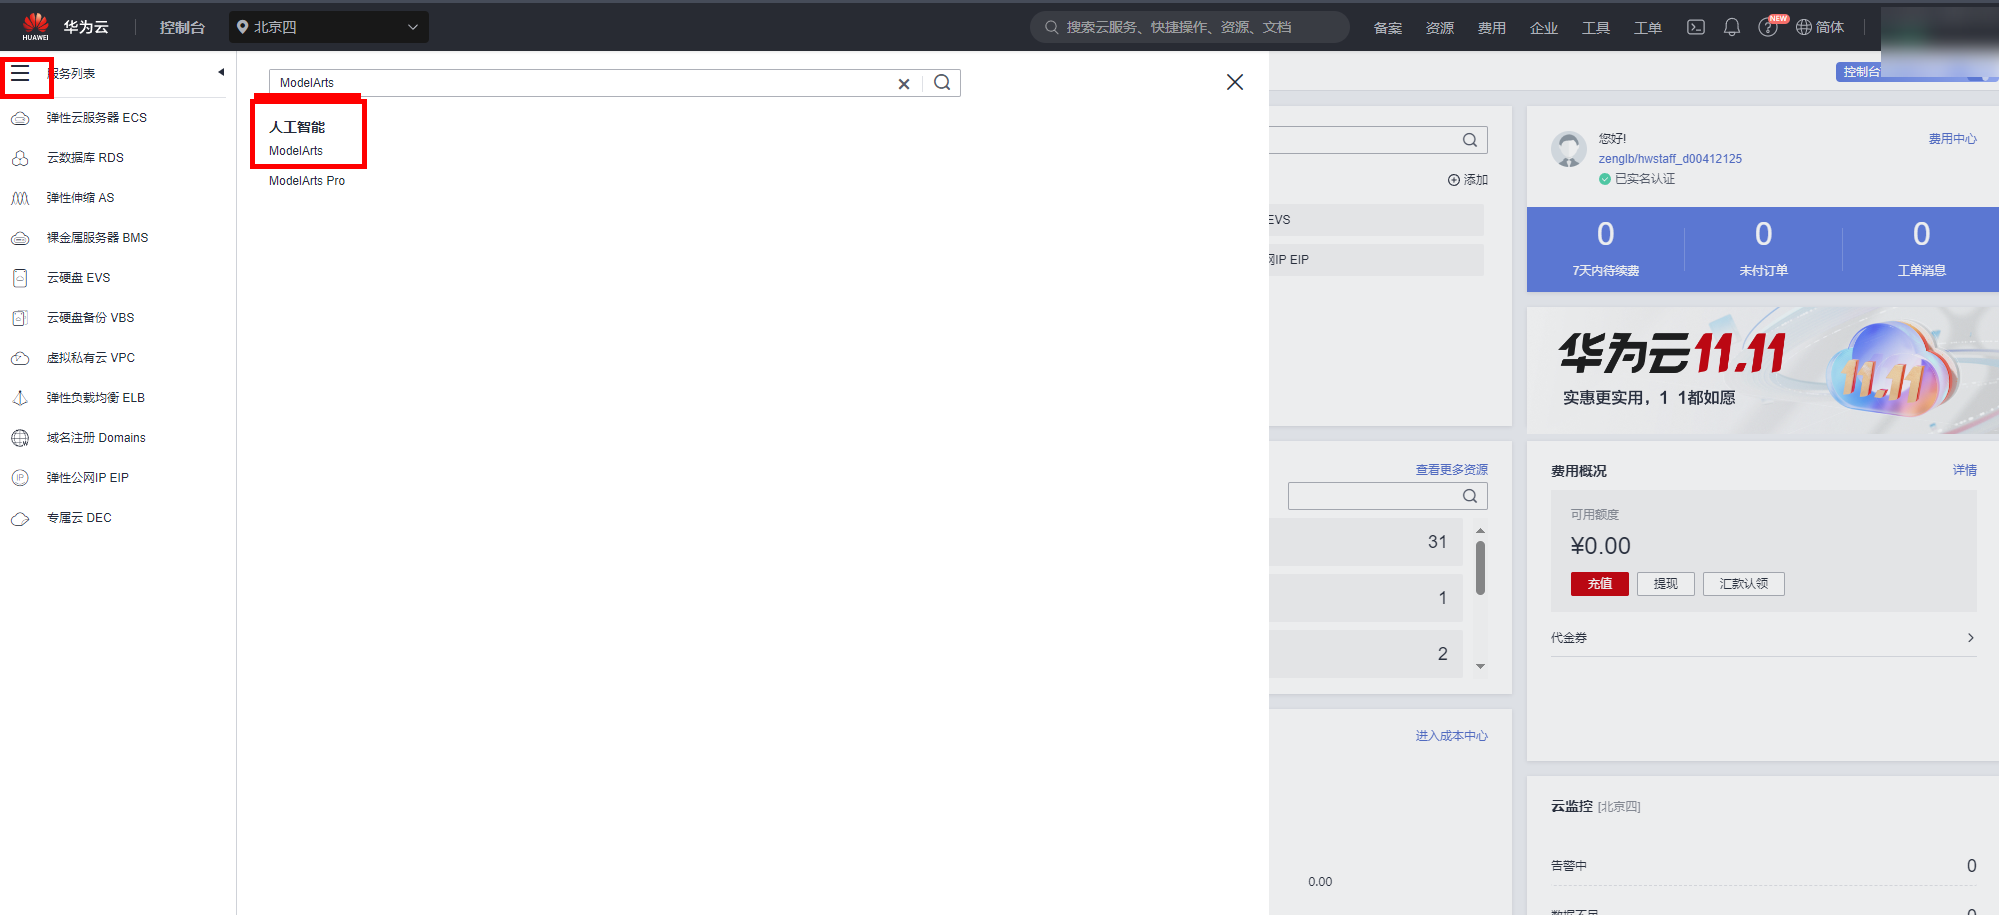Click 查看更多资源 link
The image size is (1999, 915).
(x=1452, y=470)
